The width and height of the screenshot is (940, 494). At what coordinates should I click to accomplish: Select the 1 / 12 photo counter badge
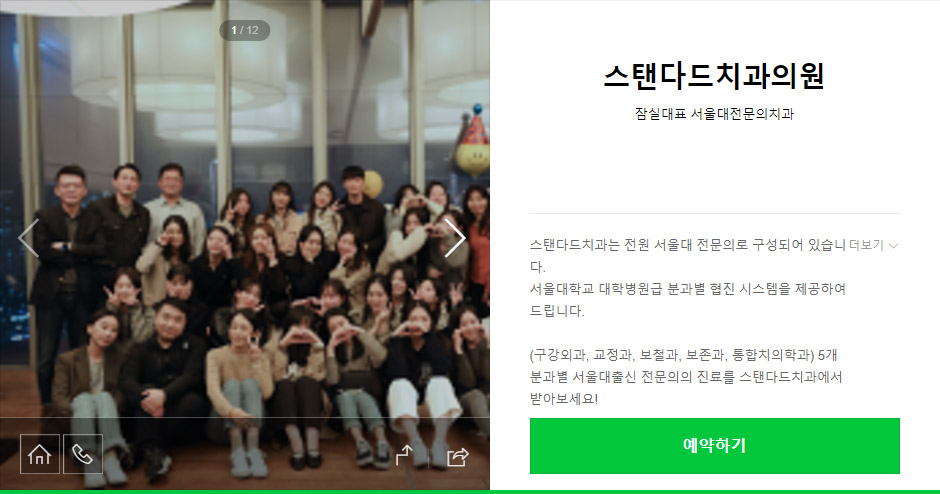point(245,30)
